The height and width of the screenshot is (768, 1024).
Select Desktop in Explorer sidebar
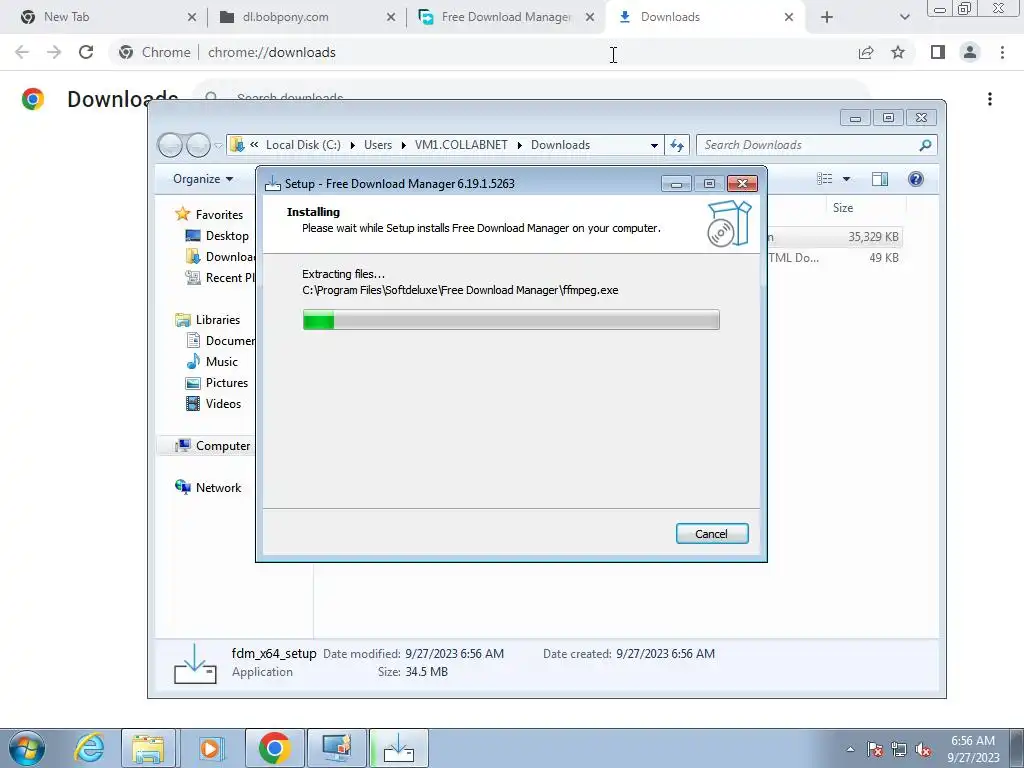[227, 236]
